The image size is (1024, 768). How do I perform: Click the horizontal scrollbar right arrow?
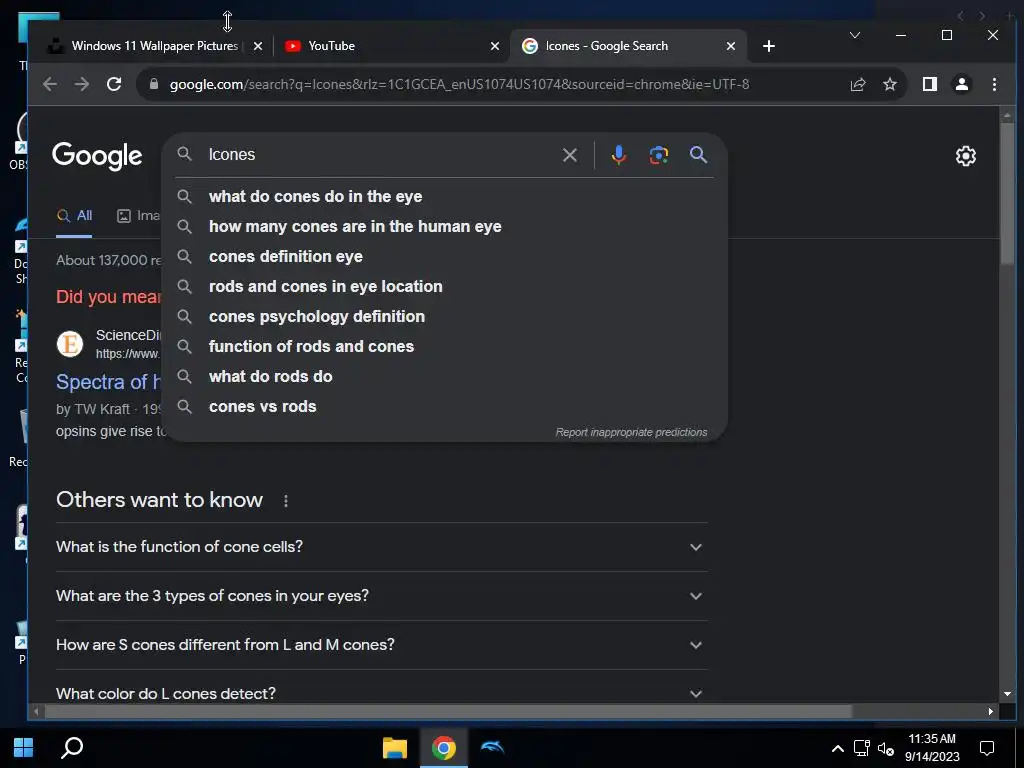click(991, 712)
